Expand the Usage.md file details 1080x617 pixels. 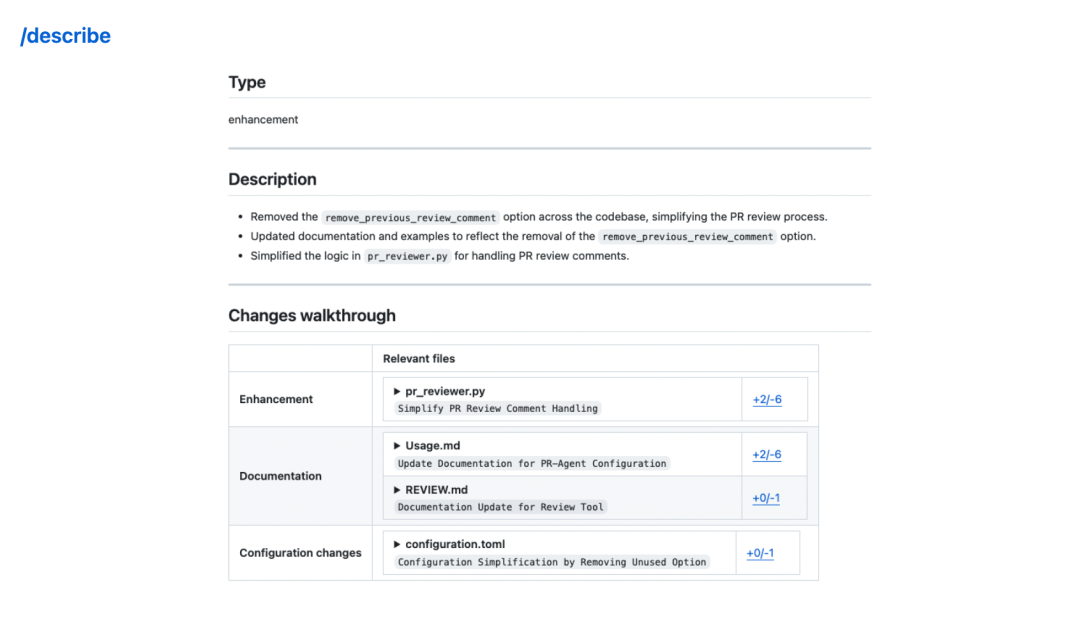397,446
